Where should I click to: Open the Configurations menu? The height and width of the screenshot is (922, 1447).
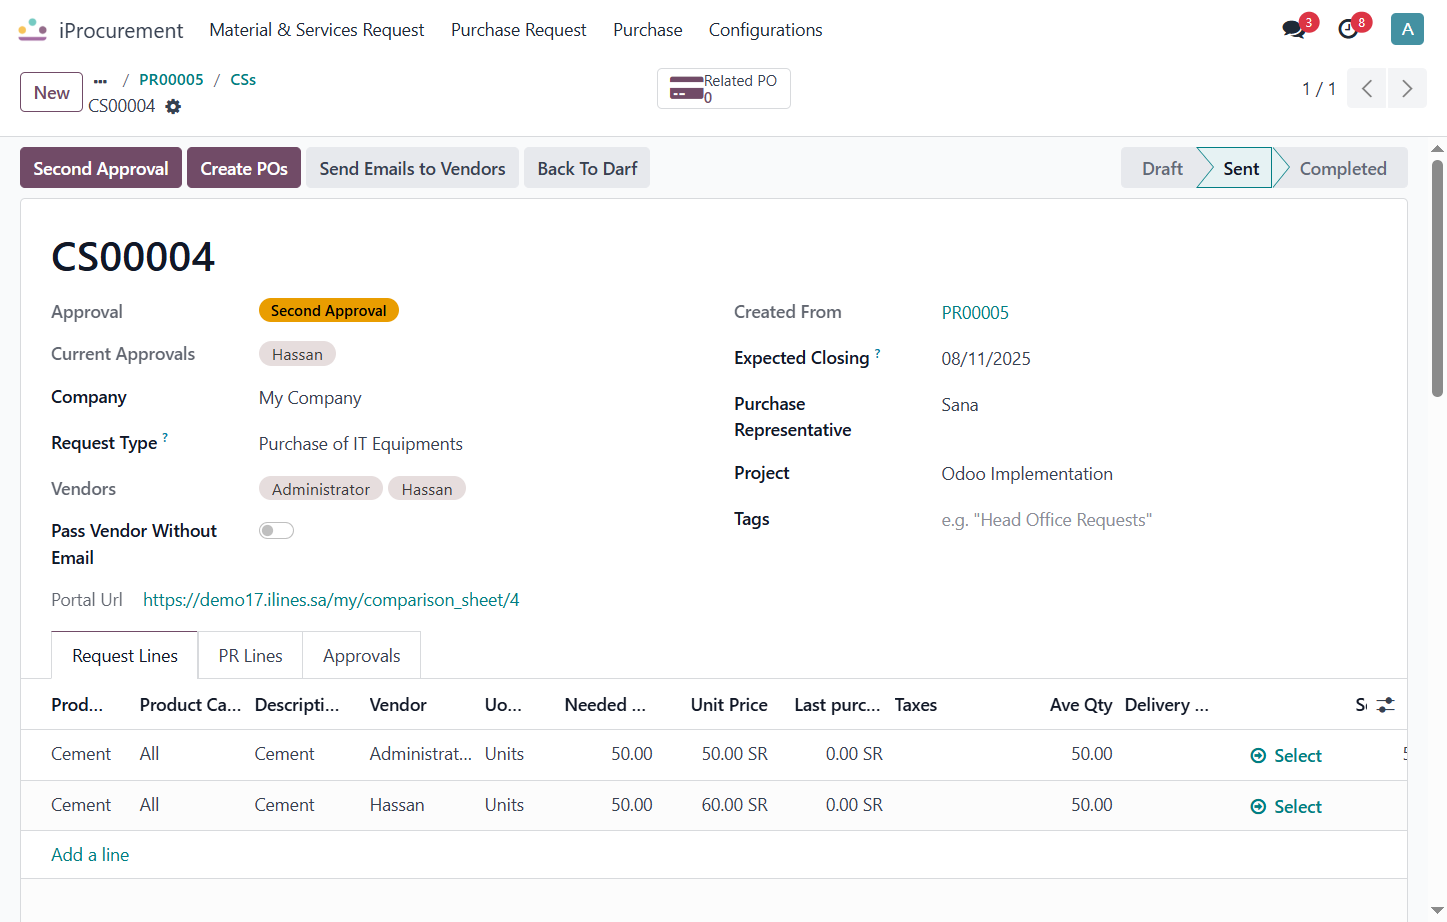tap(765, 30)
